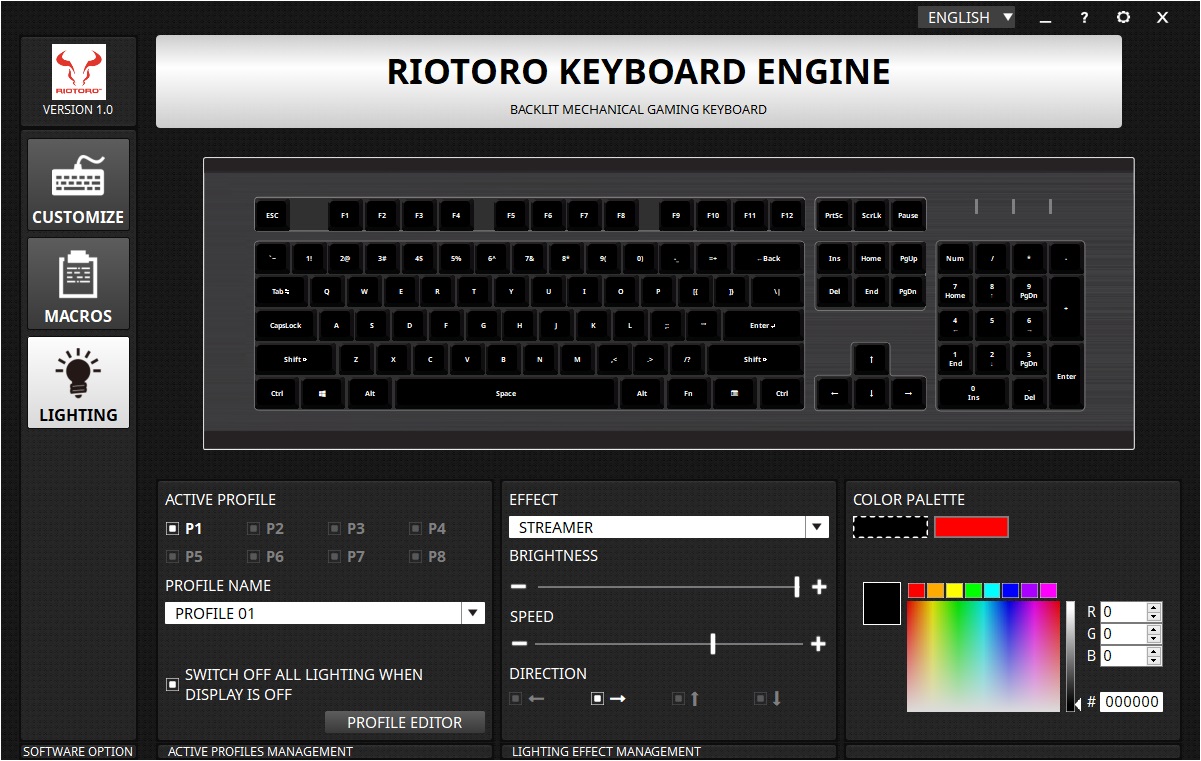
Task: Click the ESC key on keyboard preview
Action: tap(272, 215)
